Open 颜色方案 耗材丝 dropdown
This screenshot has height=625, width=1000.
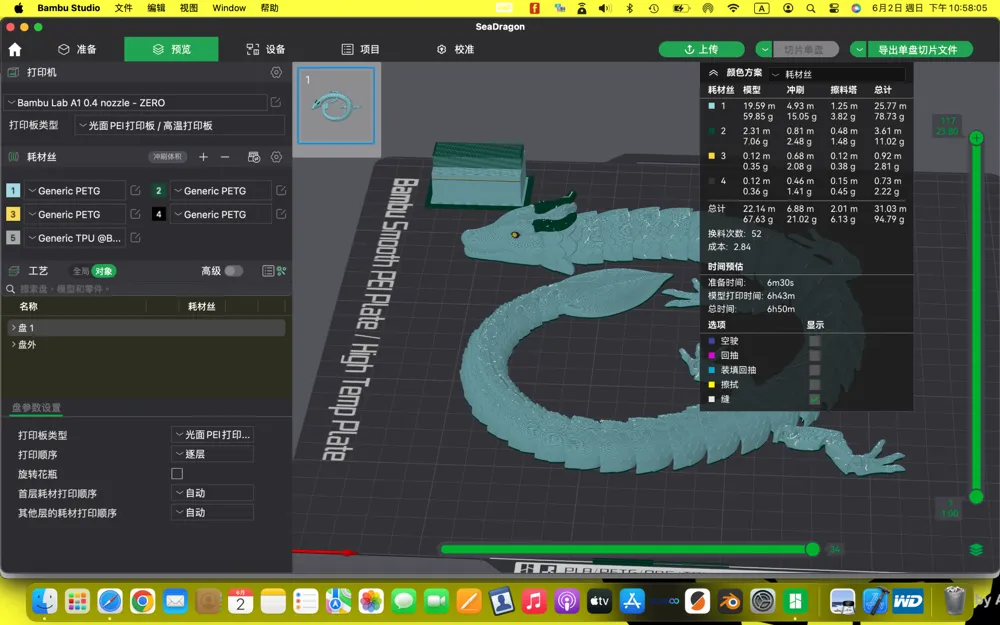(x=837, y=74)
